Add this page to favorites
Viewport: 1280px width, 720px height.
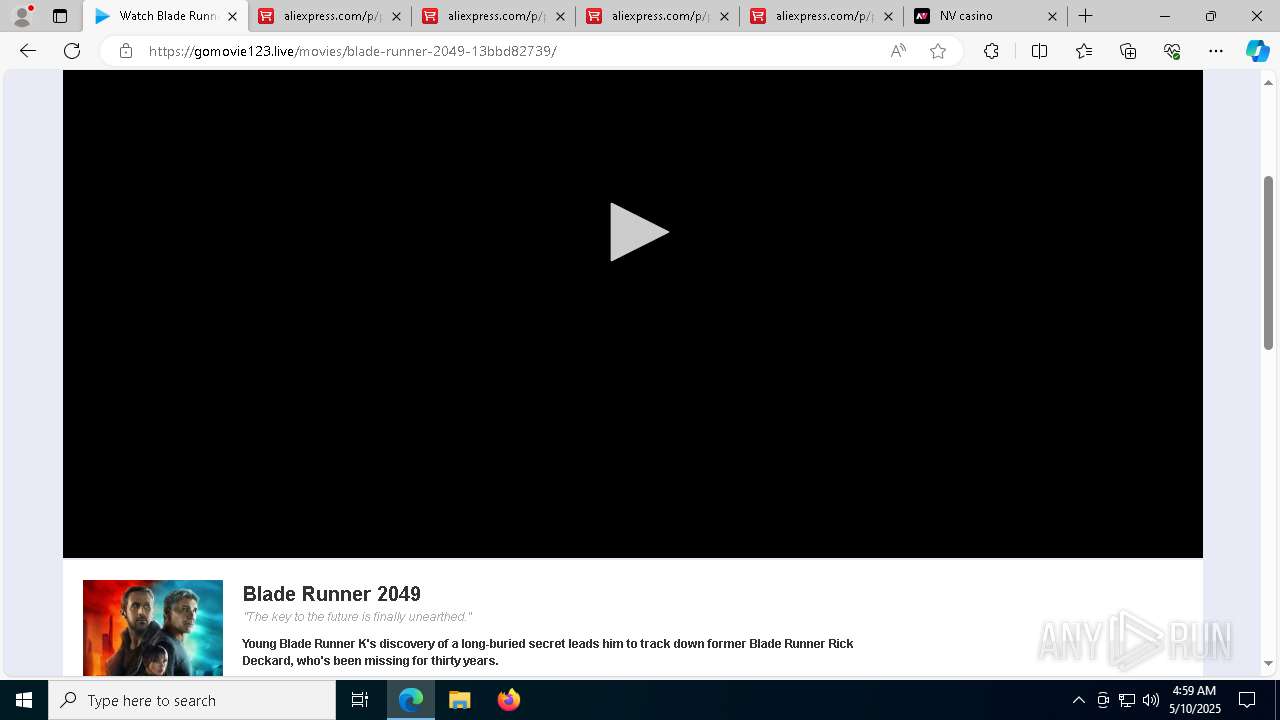coord(938,51)
